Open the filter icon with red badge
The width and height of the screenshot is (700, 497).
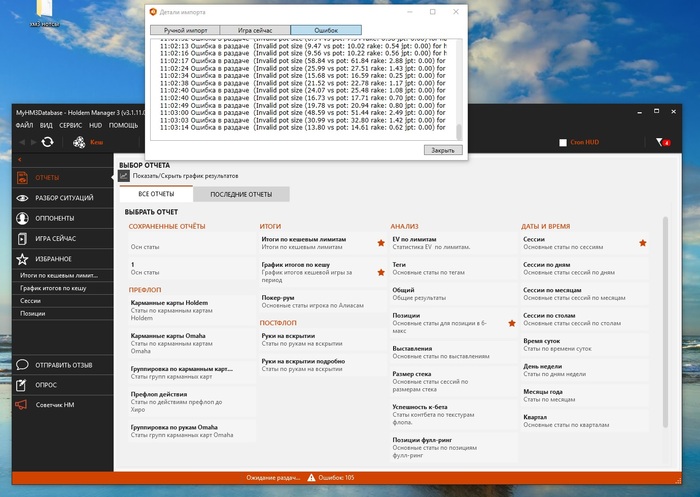pos(662,142)
